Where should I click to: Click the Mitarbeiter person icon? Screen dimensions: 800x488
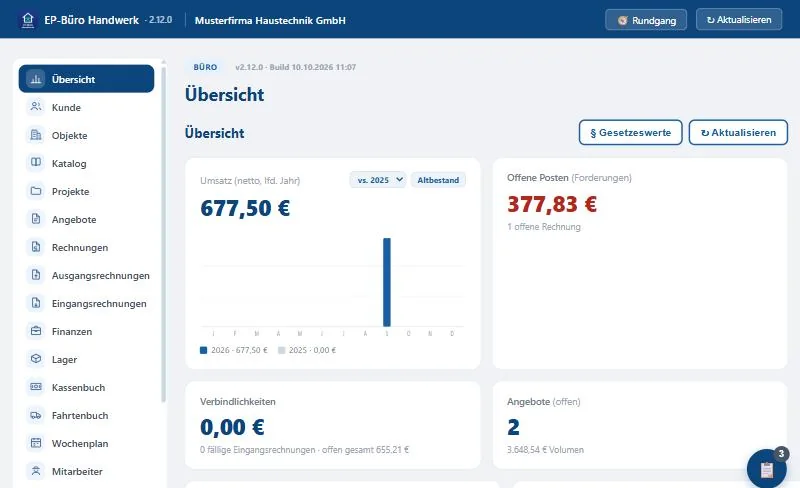point(36,471)
